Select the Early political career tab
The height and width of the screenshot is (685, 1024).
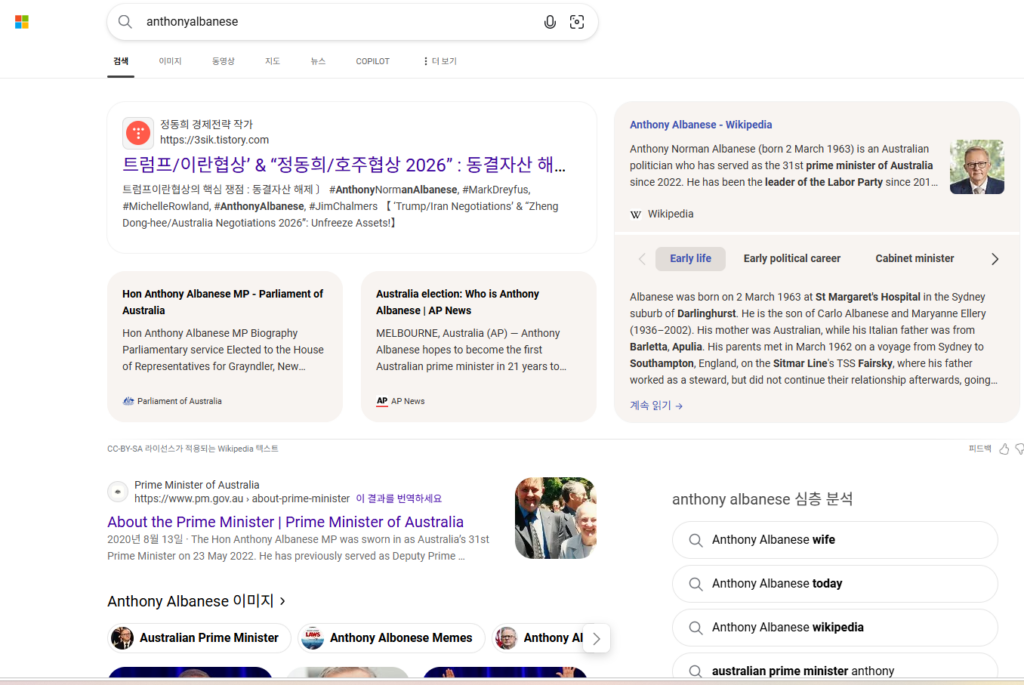pos(792,259)
